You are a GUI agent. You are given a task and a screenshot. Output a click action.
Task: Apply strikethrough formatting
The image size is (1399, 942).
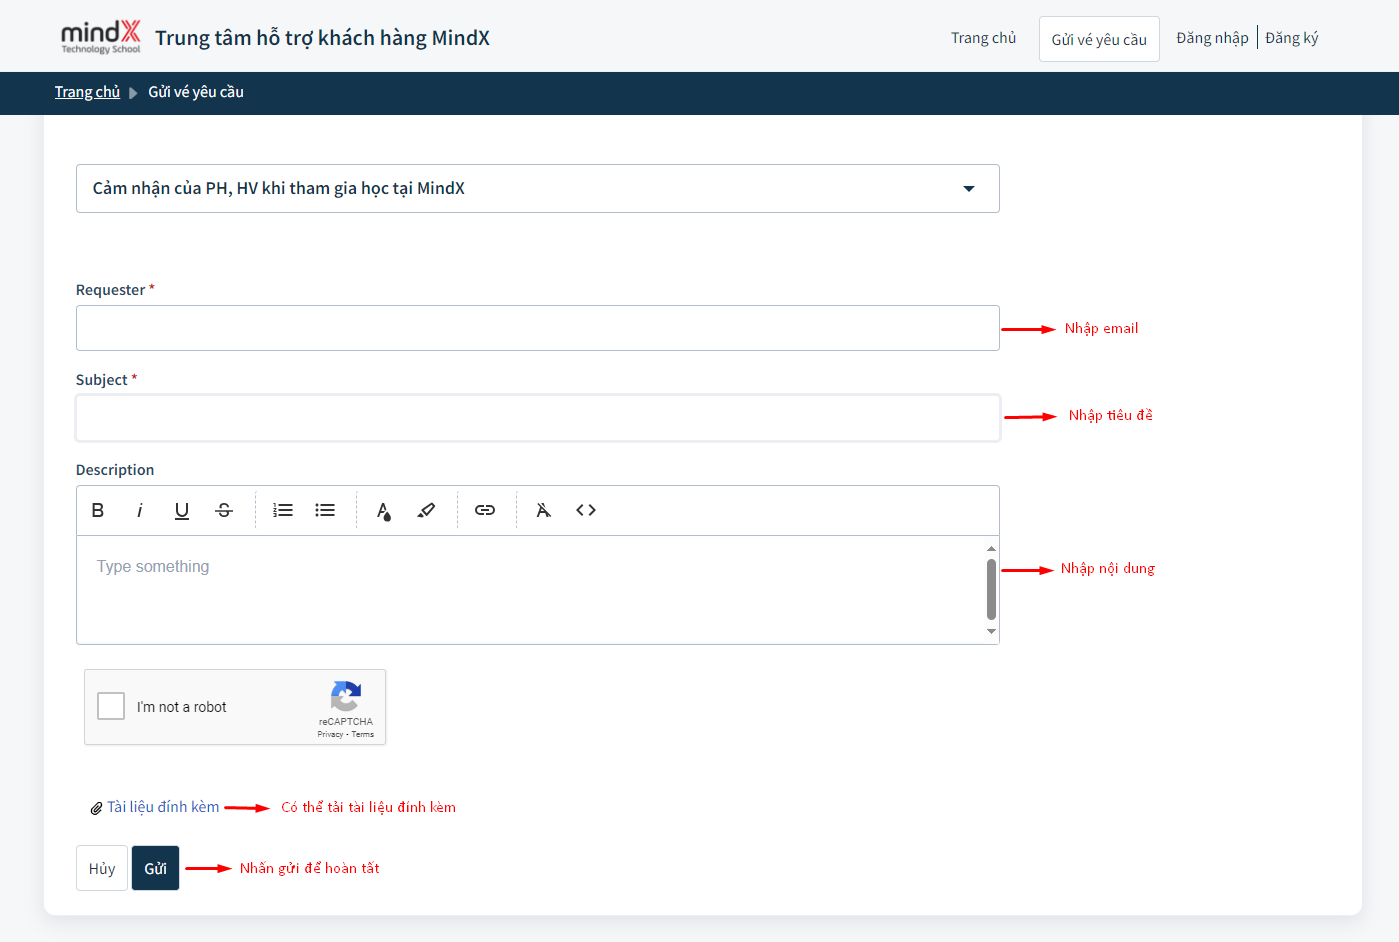224,510
